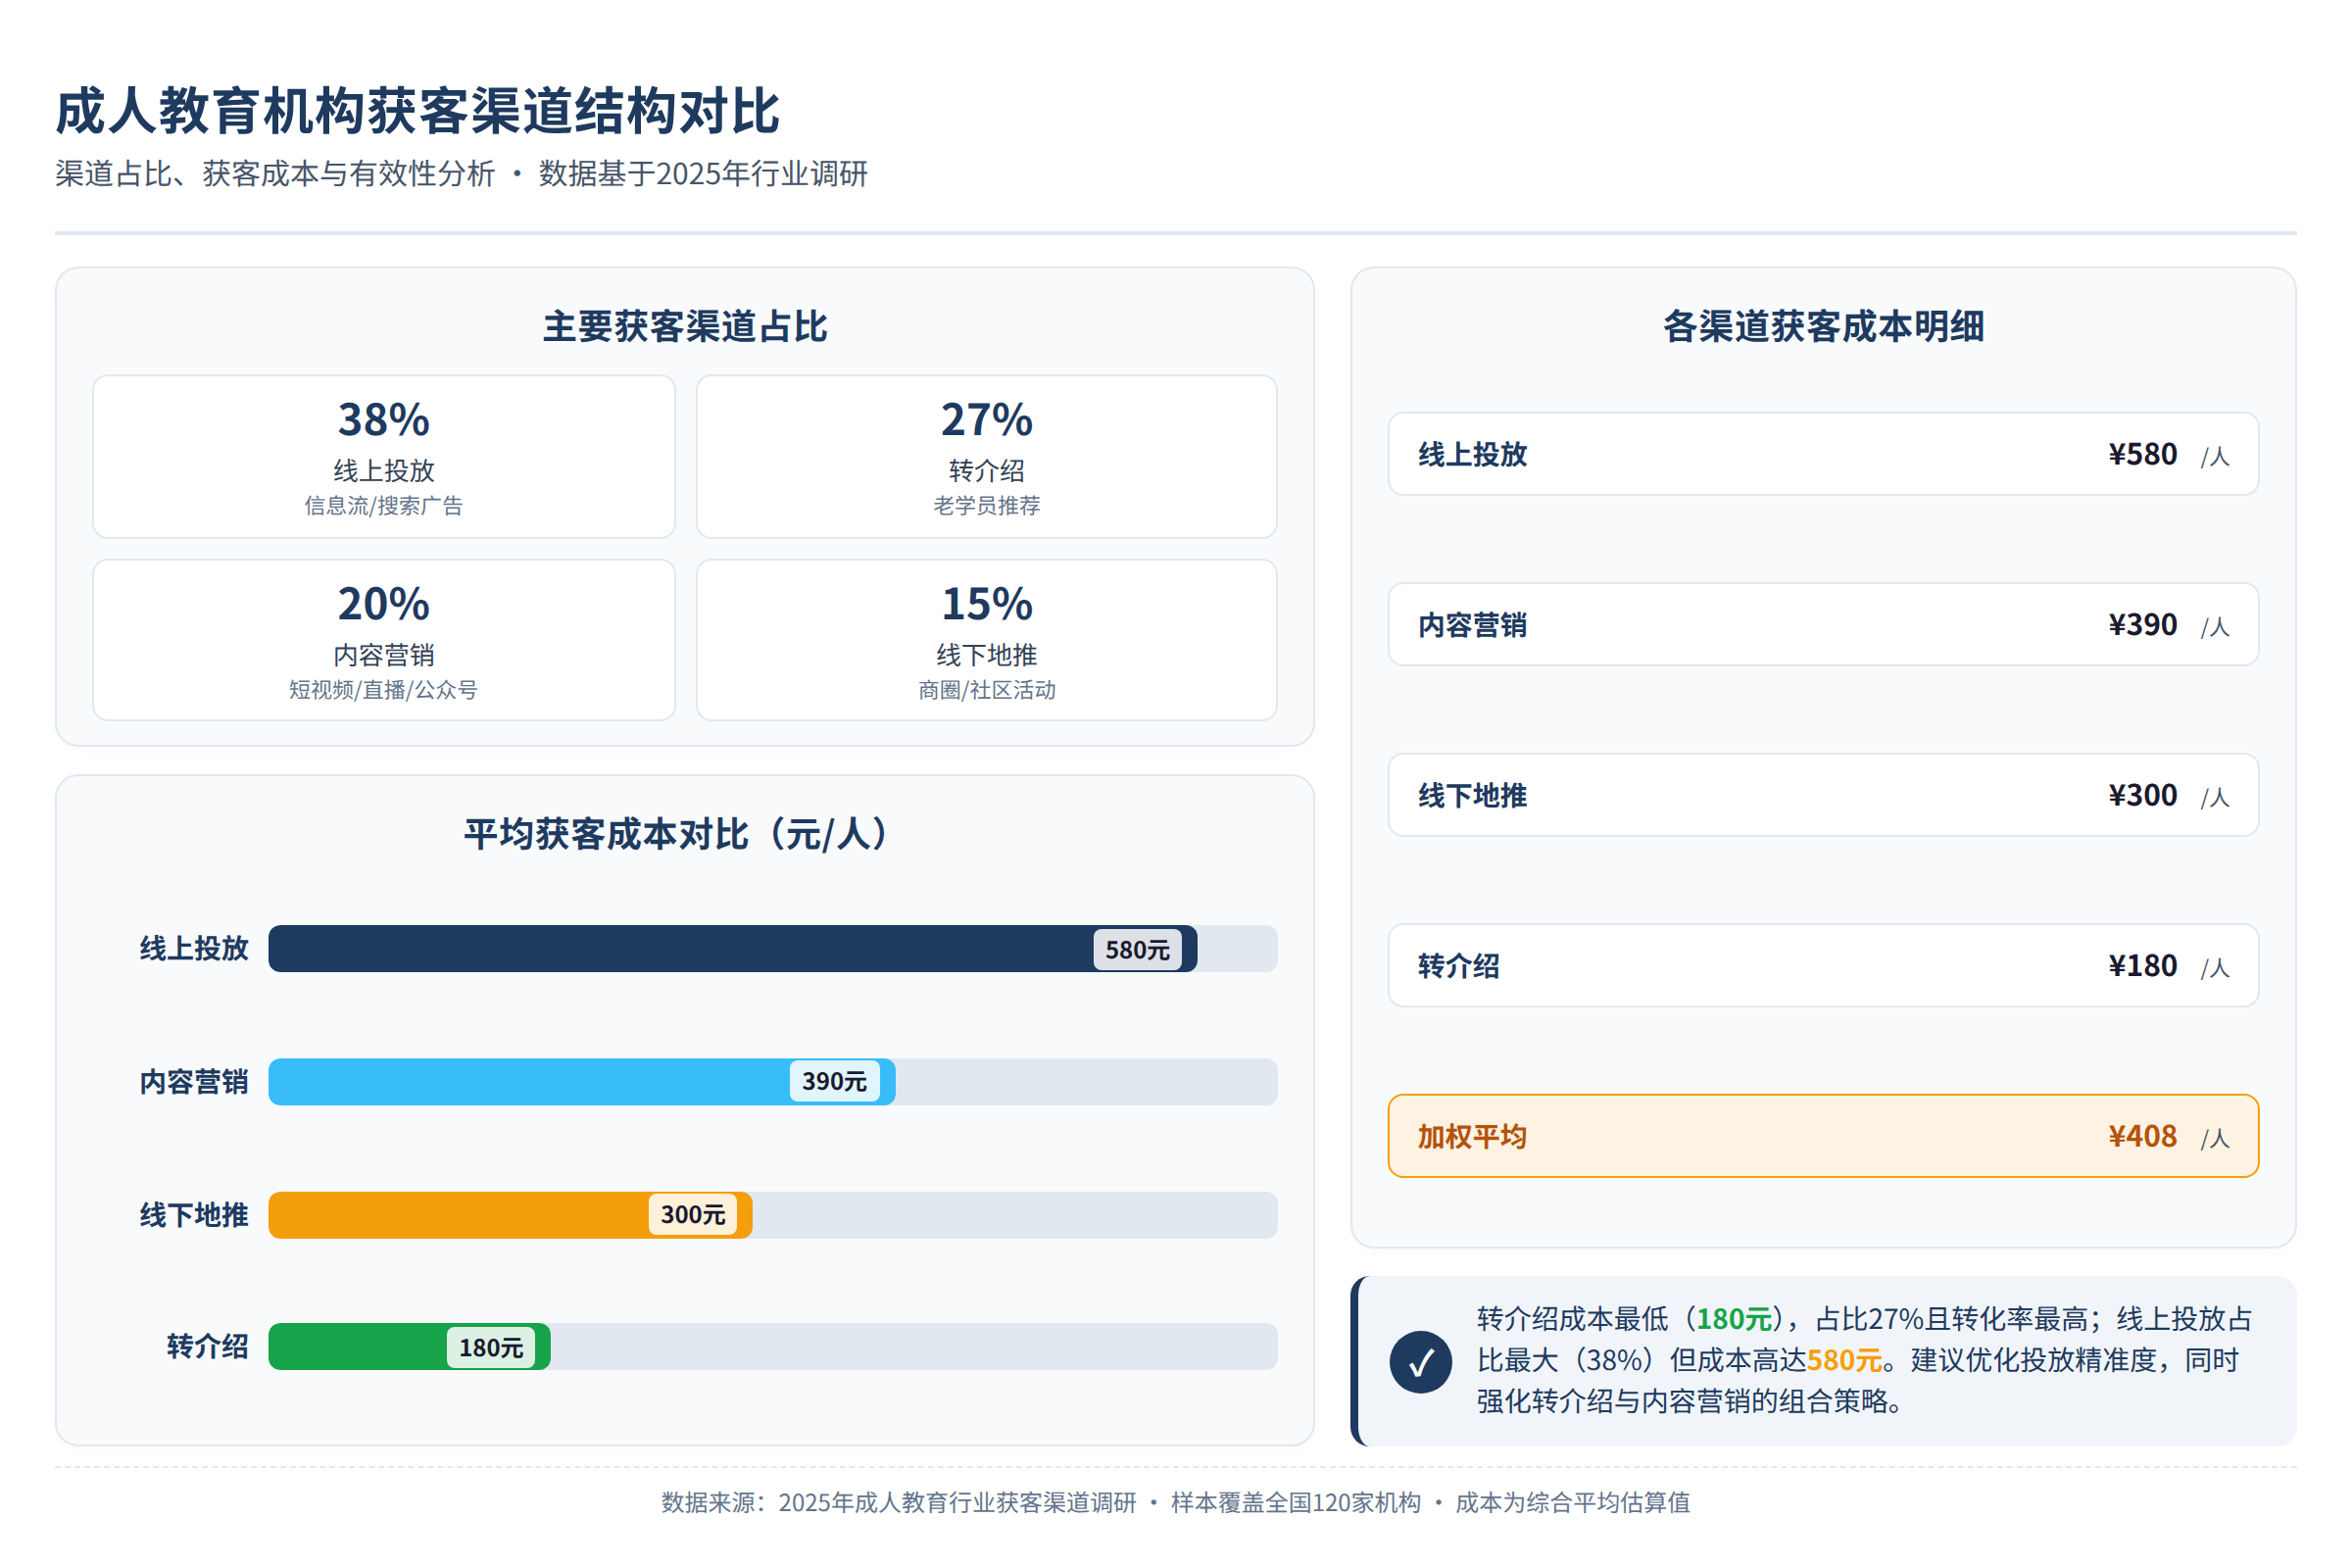The image size is (2352, 1568).
Task: Click the 数据来源 footer line
Action: click(x=1175, y=1502)
